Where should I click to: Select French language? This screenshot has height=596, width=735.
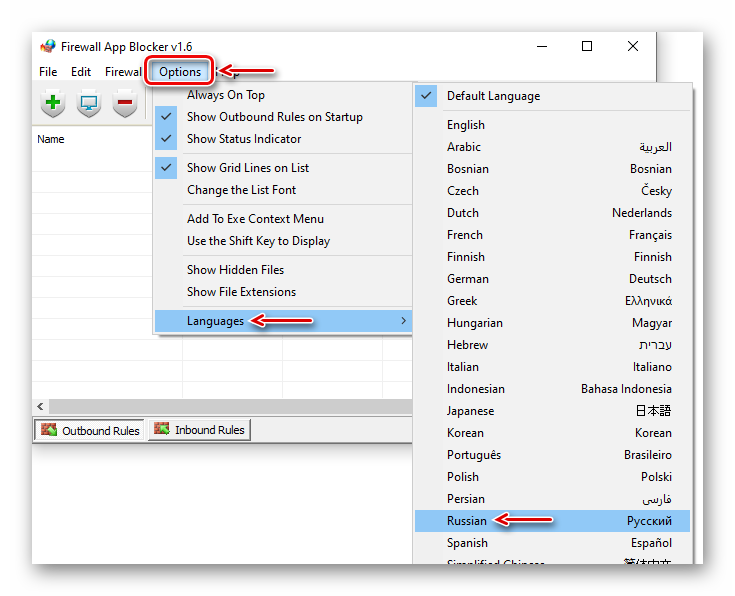pos(552,235)
